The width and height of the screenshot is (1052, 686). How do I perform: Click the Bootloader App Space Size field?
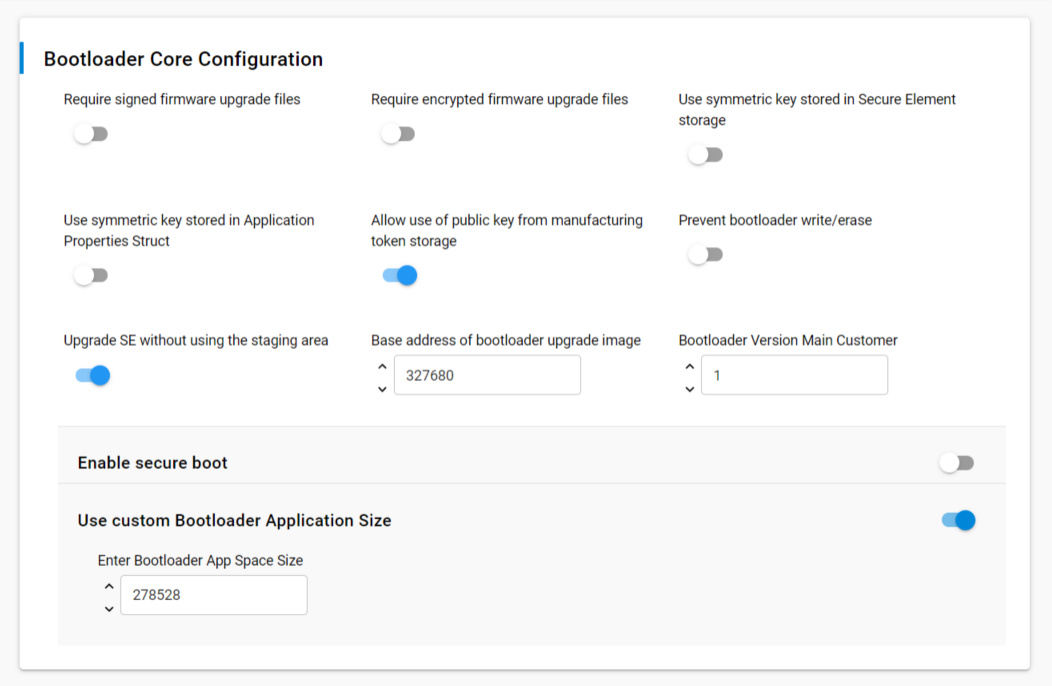click(x=213, y=595)
